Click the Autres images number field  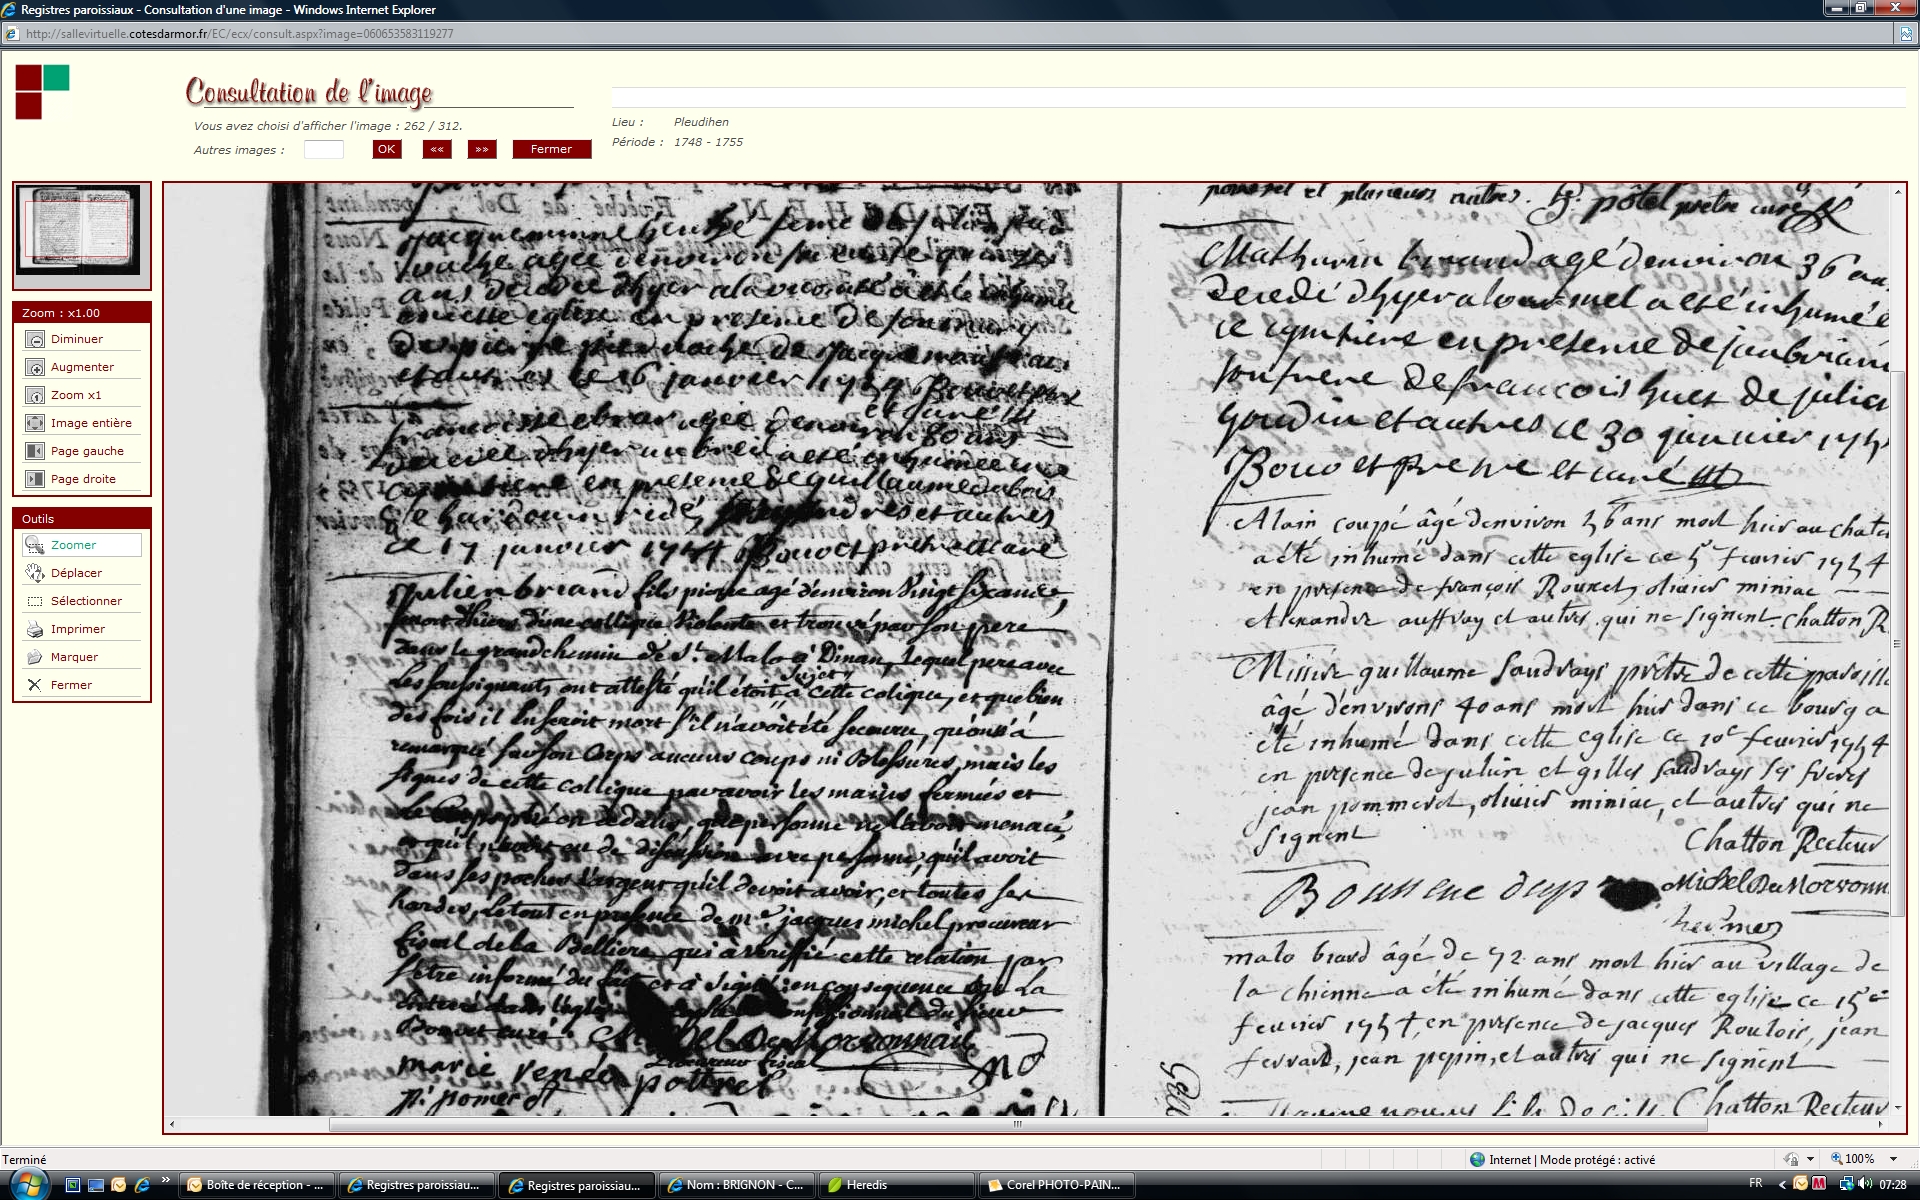pyautogui.click(x=323, y=150)
